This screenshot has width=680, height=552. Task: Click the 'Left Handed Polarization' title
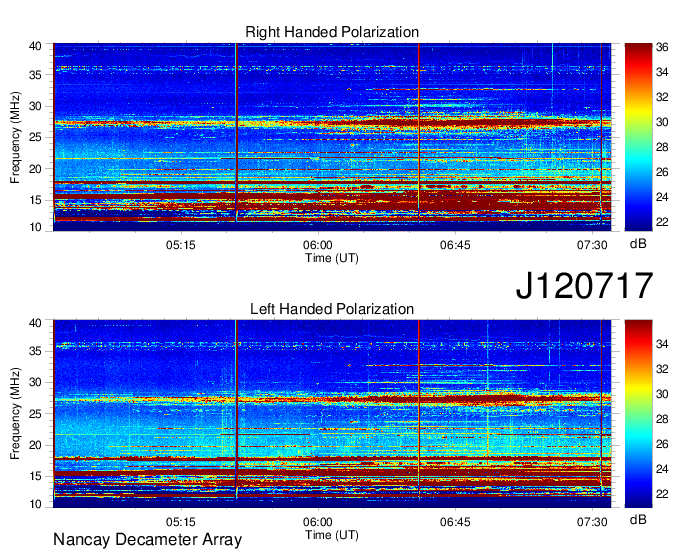tap(332, 309)
